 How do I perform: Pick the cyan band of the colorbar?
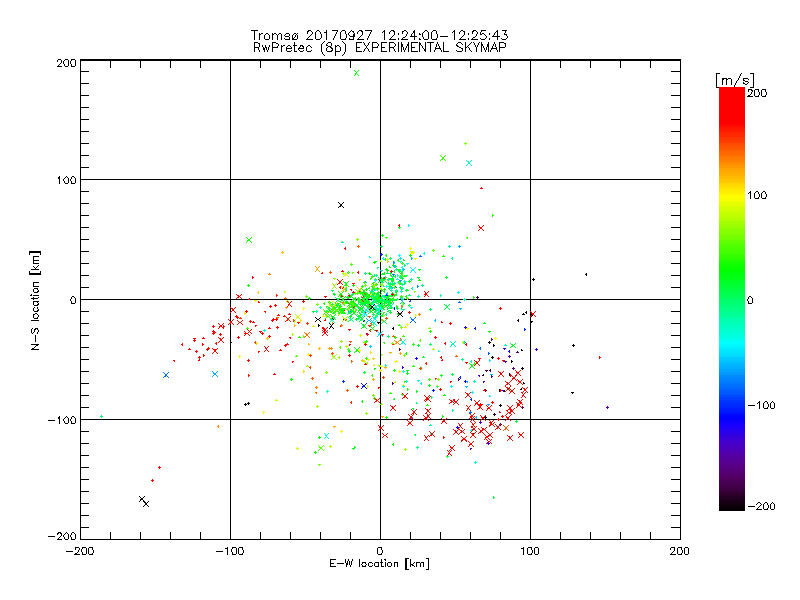(x=732, y=343)
